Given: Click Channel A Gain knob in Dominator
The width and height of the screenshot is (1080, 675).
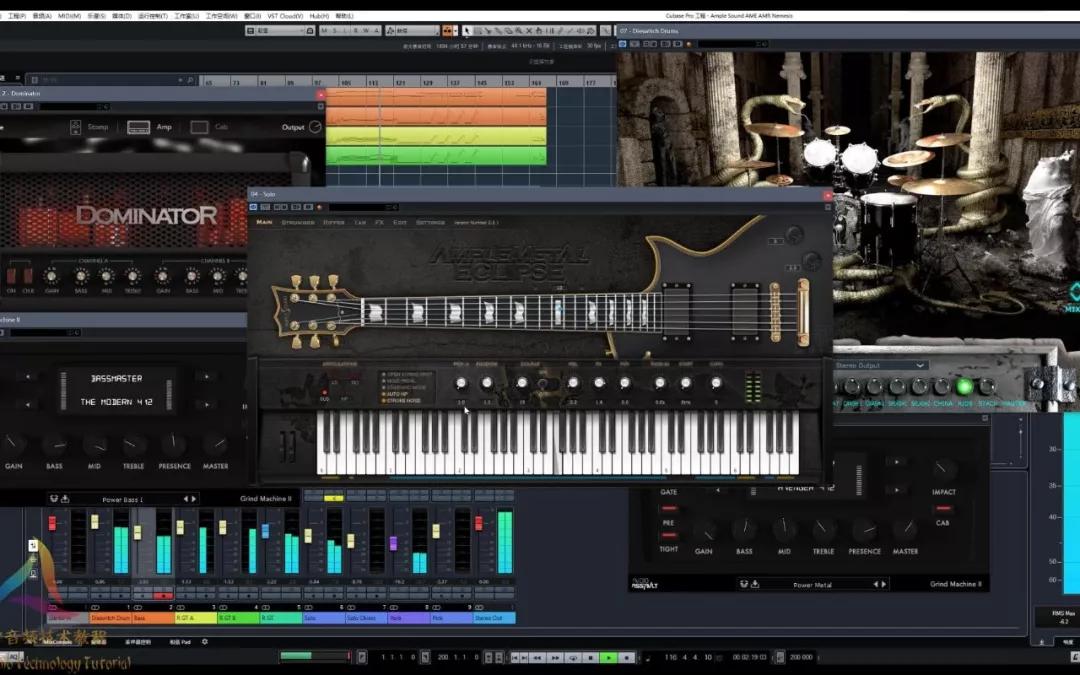Looking at the screenshot, I should [51, 276].
